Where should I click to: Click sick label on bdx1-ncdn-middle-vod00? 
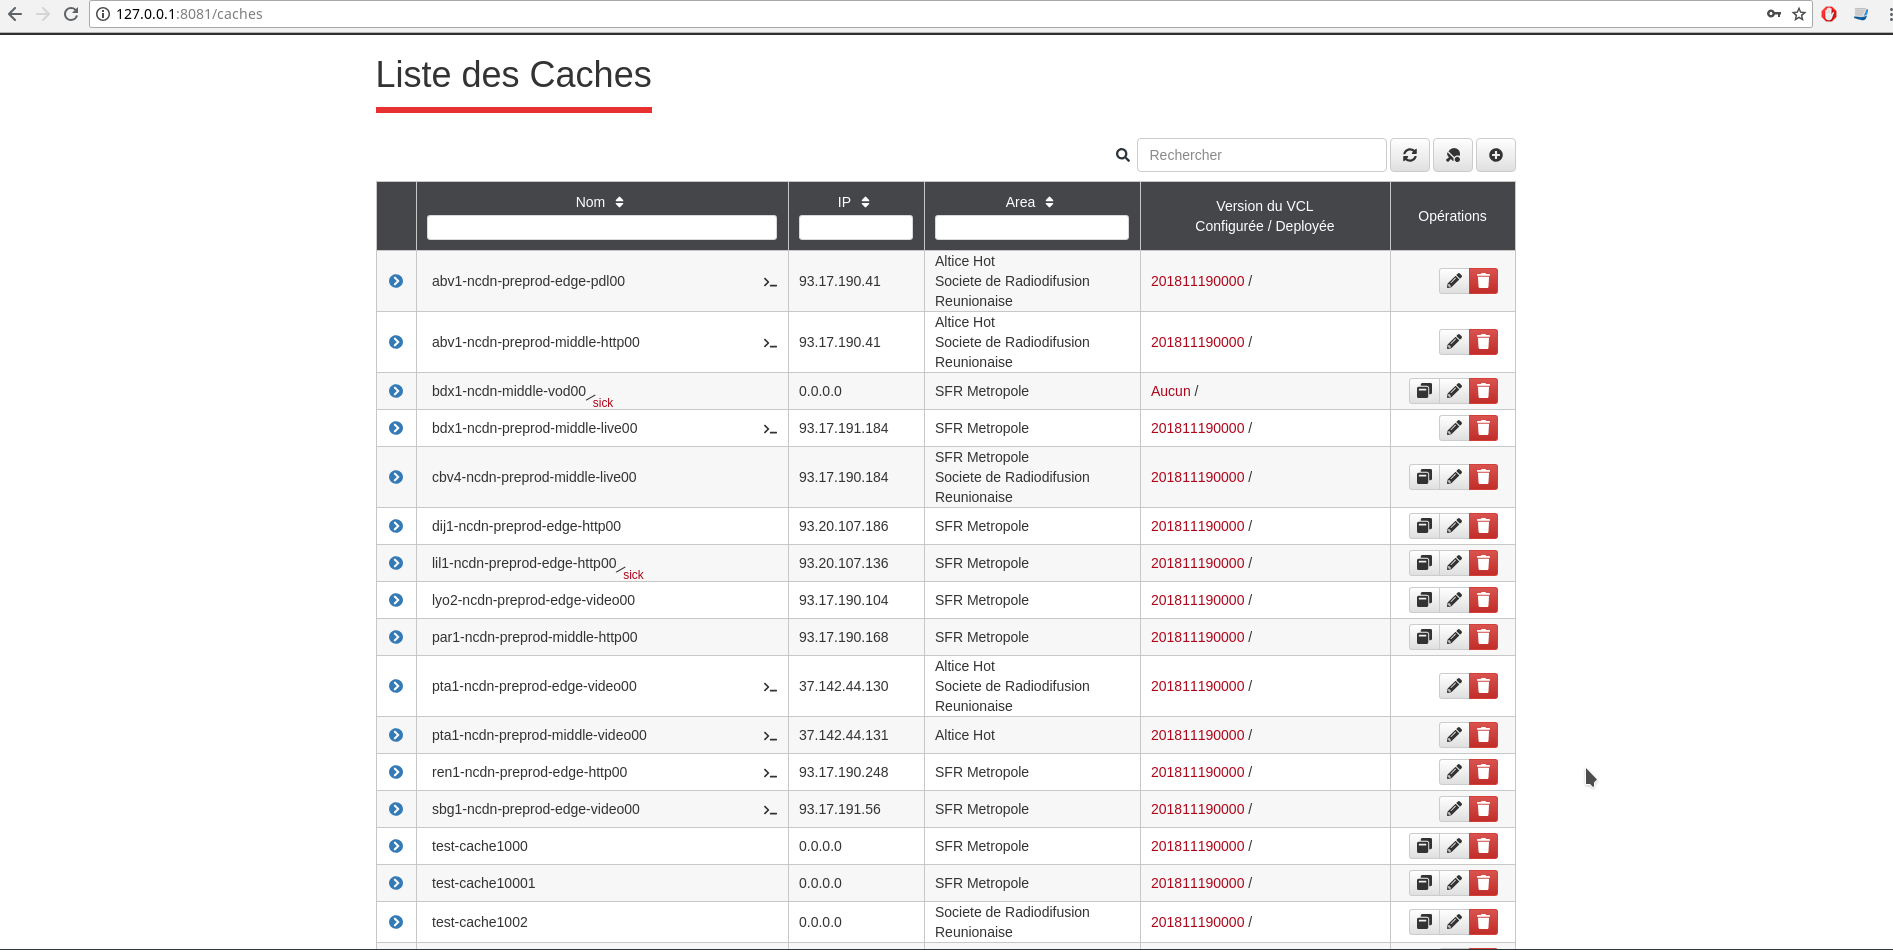click(603, 403)
